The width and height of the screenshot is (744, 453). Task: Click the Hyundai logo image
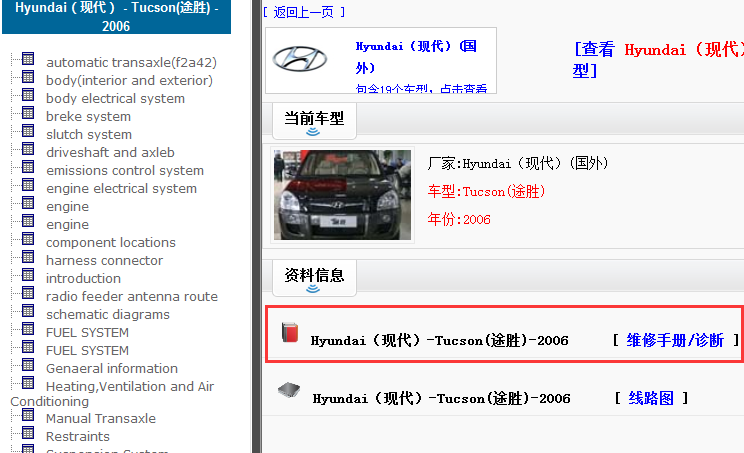point(299,59)
